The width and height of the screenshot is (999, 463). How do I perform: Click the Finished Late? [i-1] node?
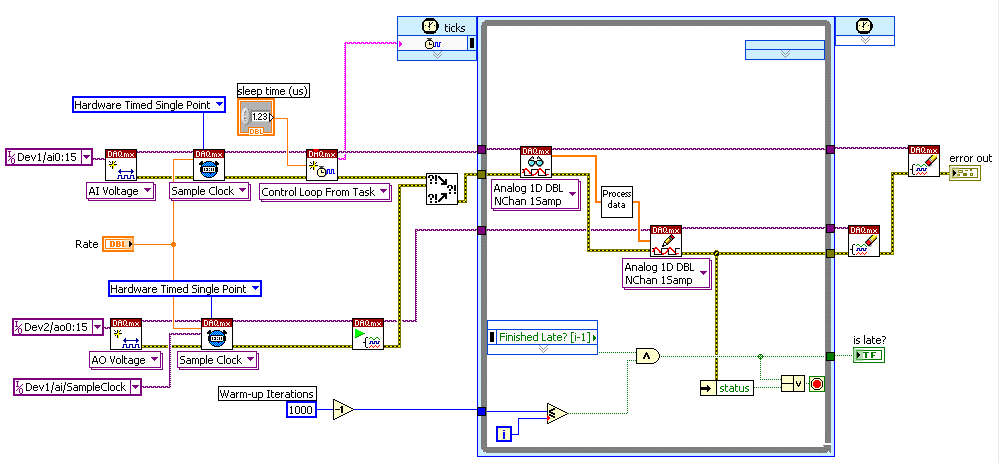(542, 338)
